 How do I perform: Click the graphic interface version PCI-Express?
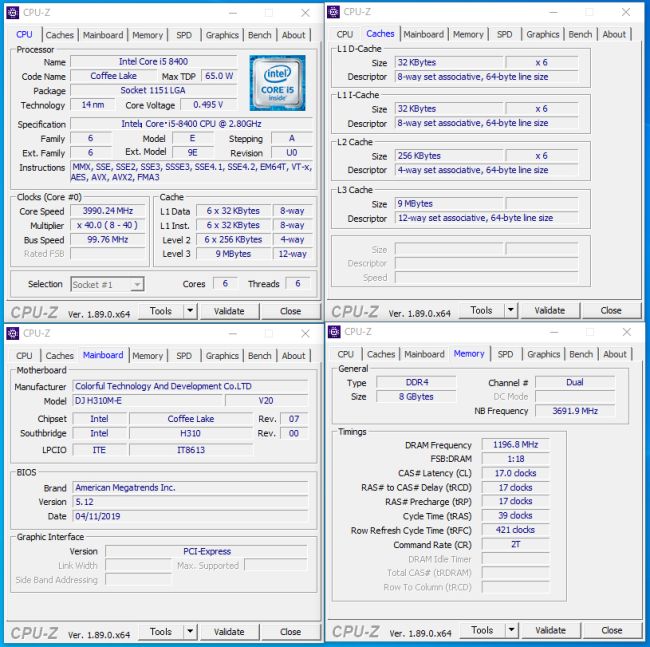[206, 551]
